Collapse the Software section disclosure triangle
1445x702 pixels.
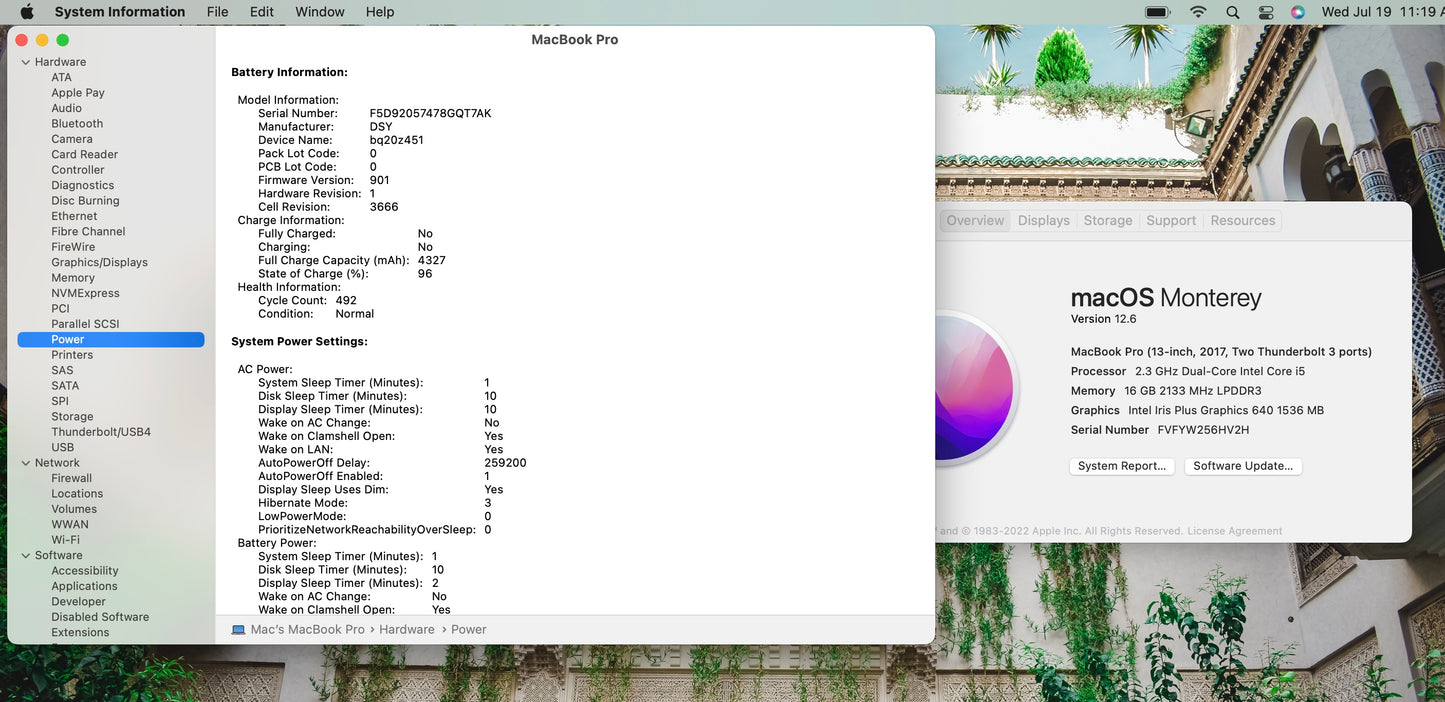(x=26, y=556)
